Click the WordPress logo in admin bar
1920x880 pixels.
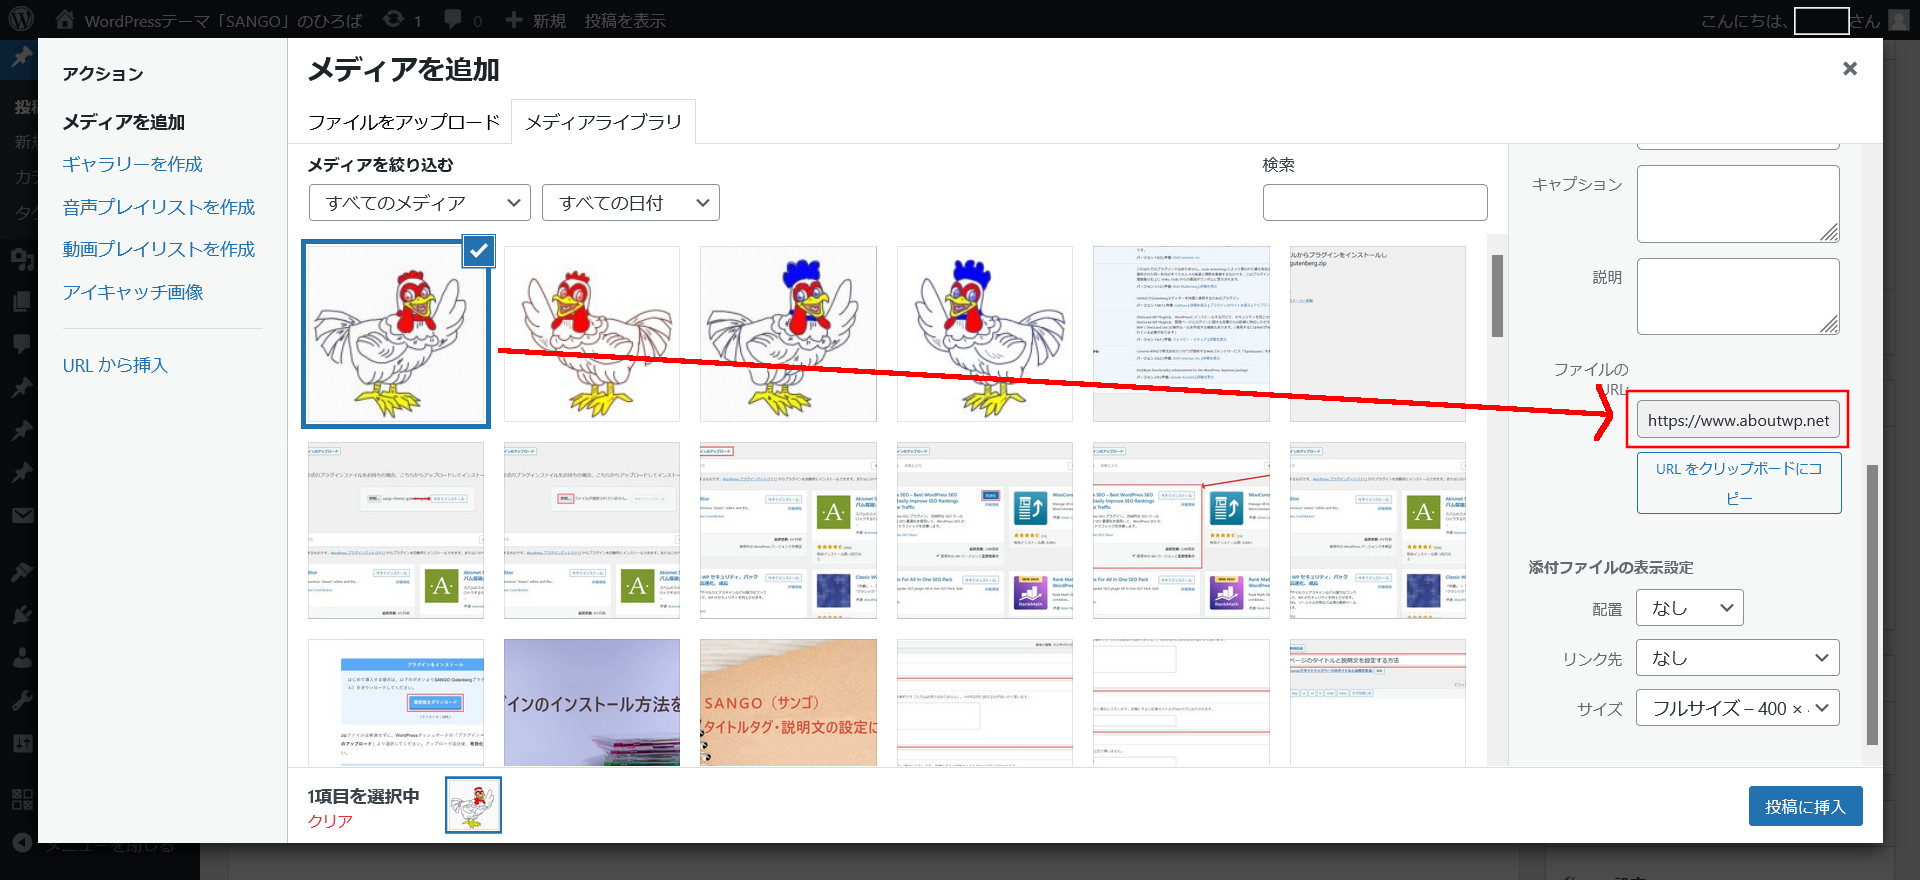pos(21,19)
